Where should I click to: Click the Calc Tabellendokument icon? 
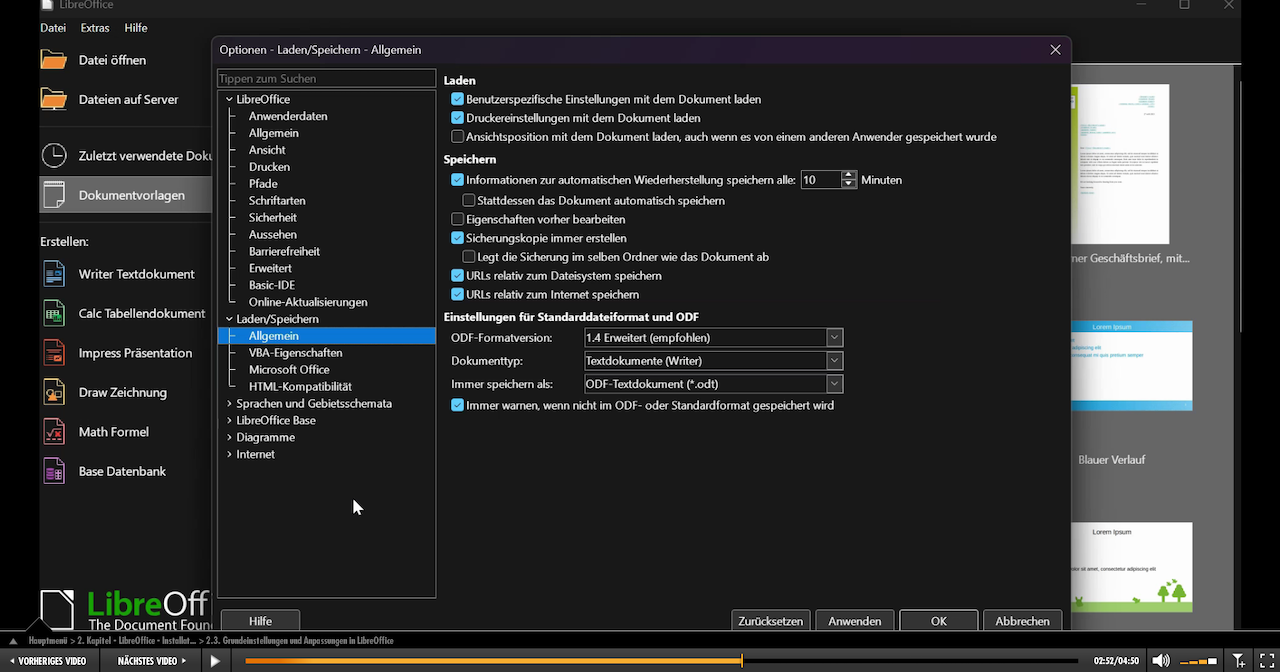point(53,313)
